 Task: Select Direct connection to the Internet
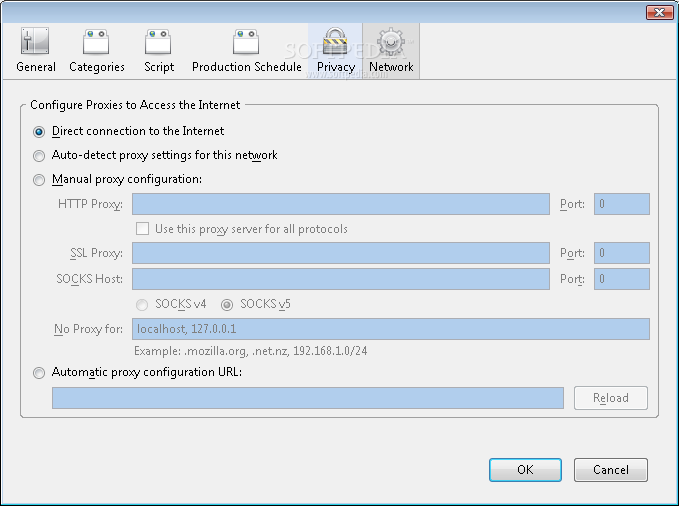[39, 132]
